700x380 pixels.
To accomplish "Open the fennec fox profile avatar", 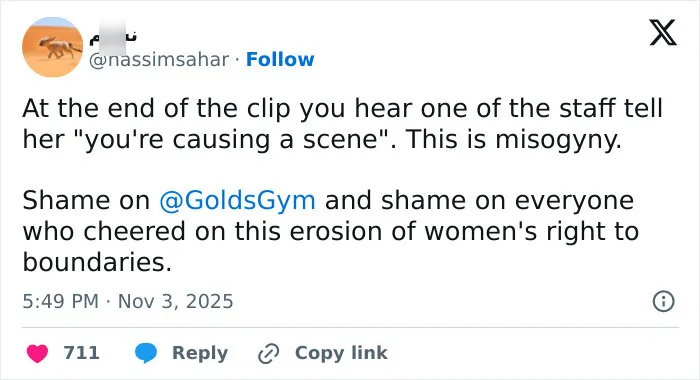I will 53,47.
